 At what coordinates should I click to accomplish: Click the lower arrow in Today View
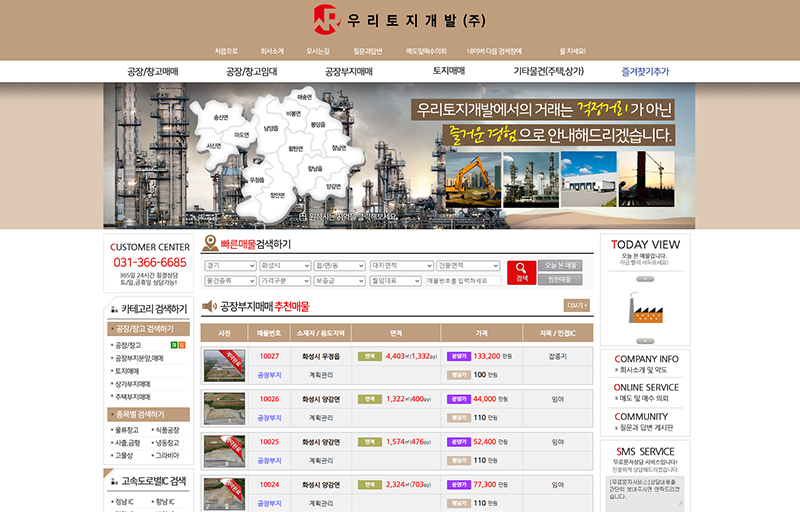pyautogui.click(x=645, y=341)
